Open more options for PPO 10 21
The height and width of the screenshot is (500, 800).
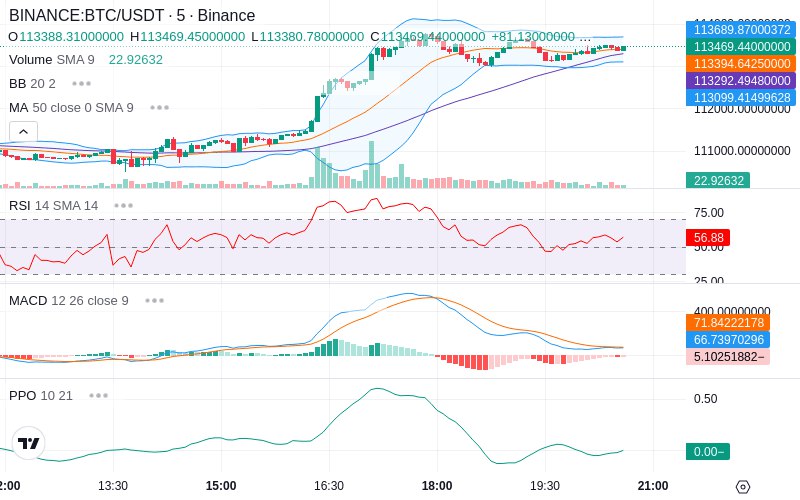(98, 395)
